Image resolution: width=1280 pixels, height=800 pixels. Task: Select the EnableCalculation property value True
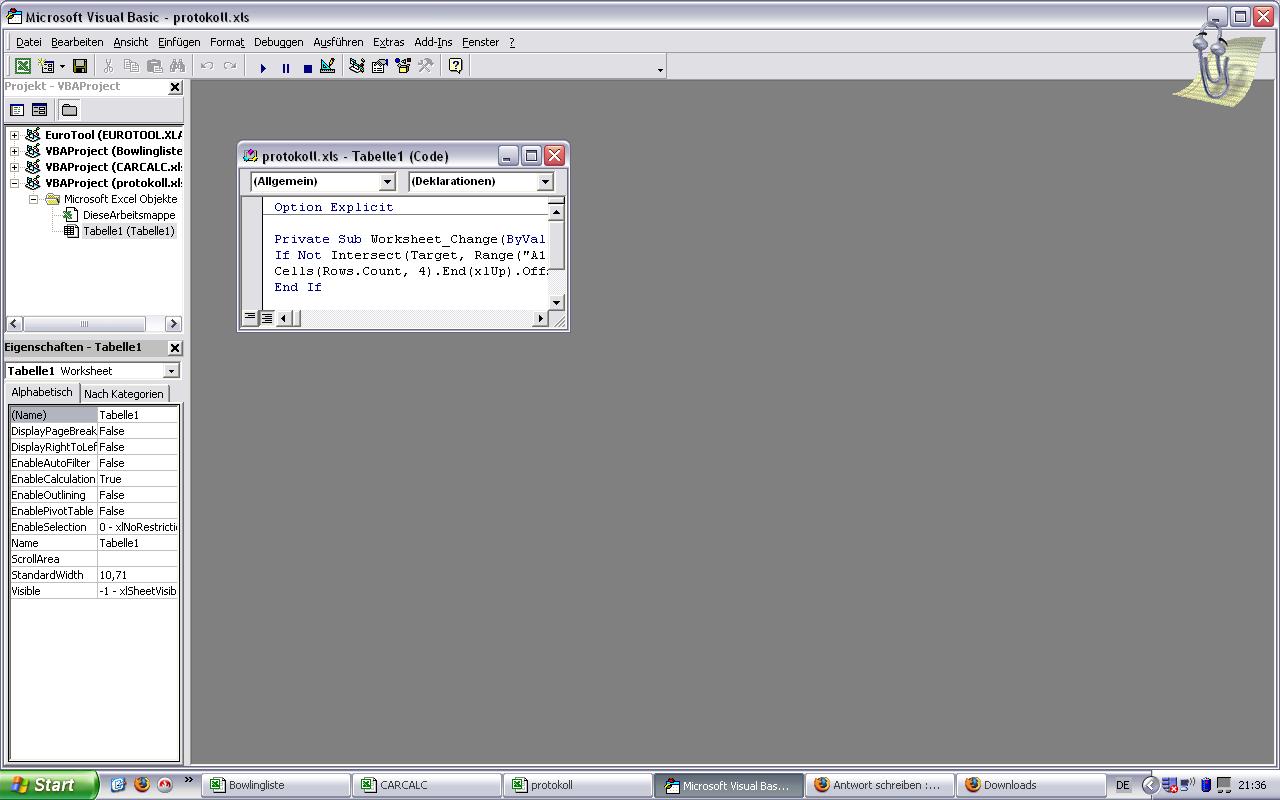click(138, 479)
